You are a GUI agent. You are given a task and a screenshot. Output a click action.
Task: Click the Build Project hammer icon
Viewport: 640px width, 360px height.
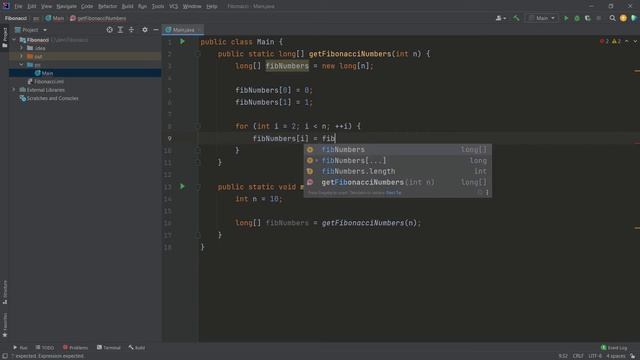point(516,18)
